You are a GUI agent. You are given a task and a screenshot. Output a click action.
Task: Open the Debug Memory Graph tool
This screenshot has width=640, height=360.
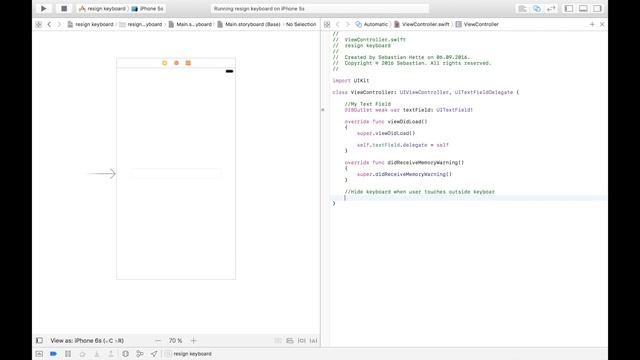click(x=140, y=354)
